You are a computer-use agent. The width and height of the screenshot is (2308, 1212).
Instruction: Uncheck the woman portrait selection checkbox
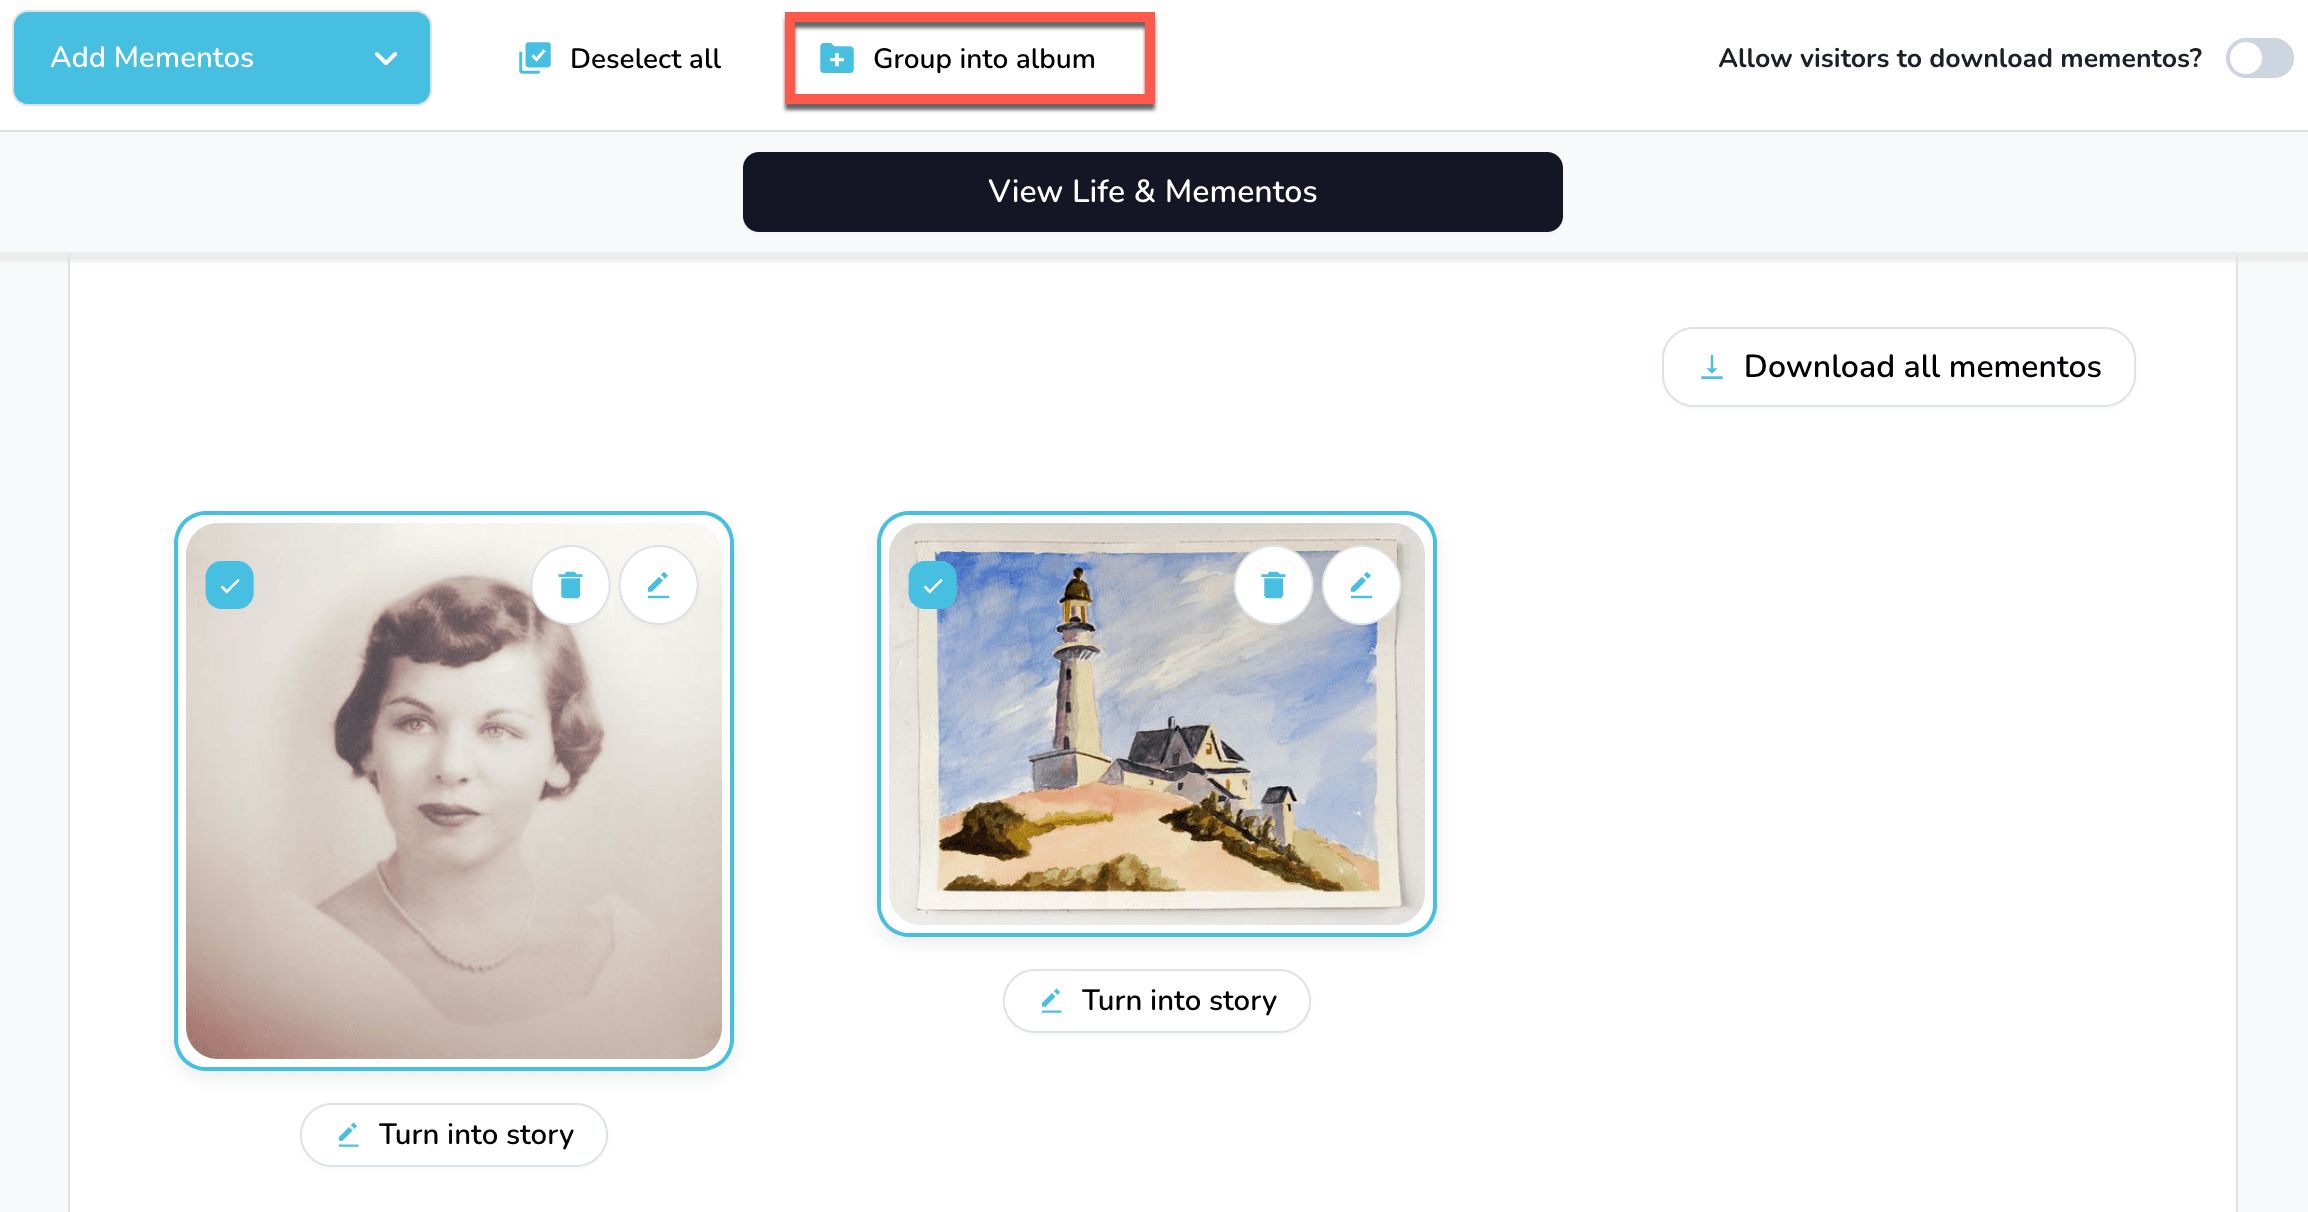click(230, 586)
